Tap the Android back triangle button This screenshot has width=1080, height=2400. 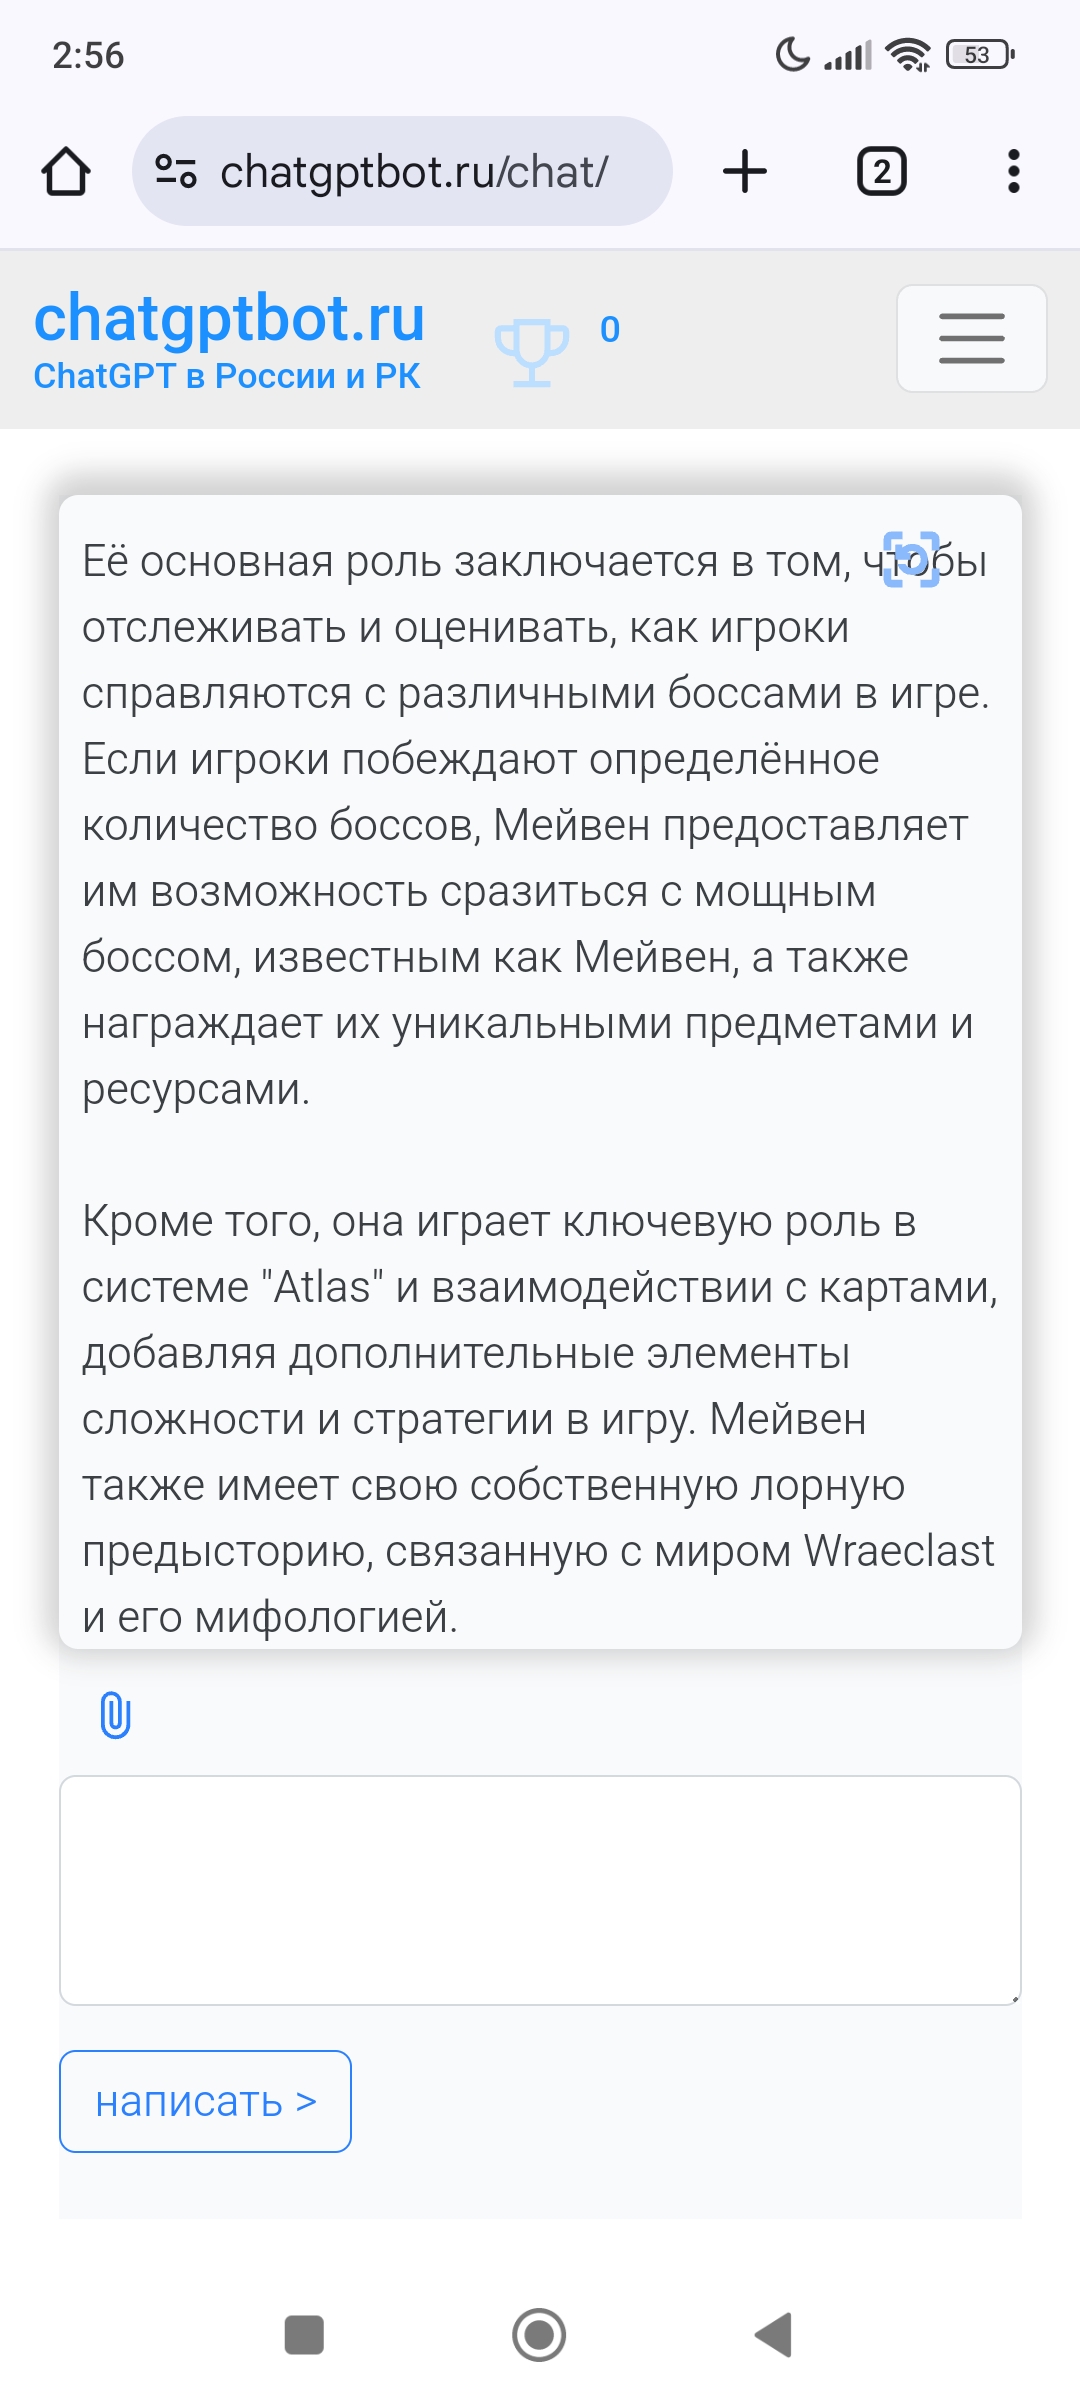click(774, 2335)
